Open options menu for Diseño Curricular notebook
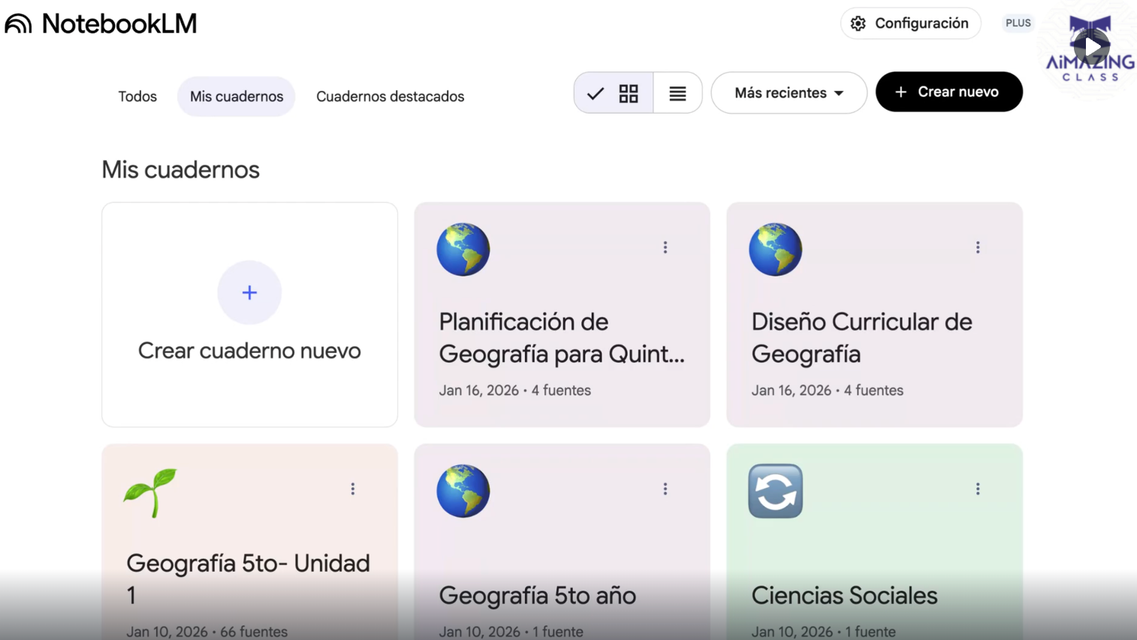The height and width of the screenshot is (640, 1137). pyautogui.click(x=977, y=247)
